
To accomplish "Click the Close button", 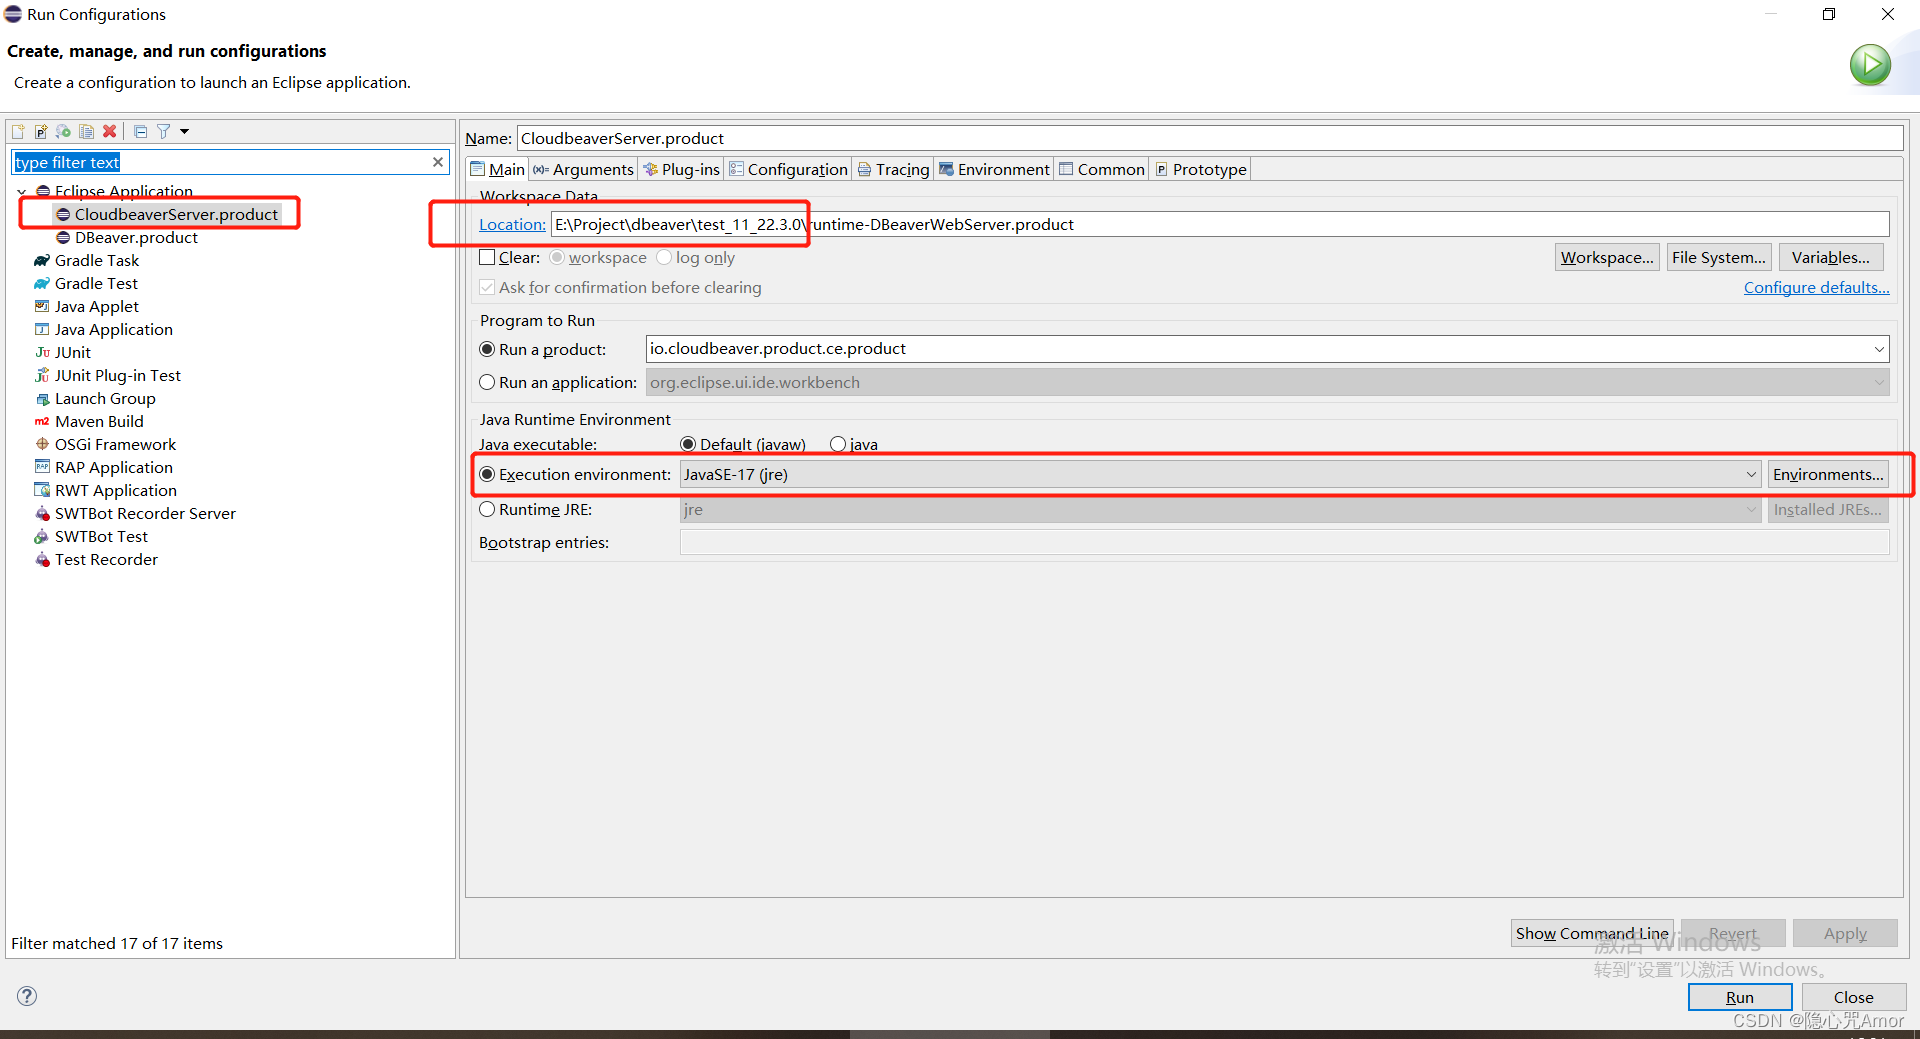I will (1854, 997).
